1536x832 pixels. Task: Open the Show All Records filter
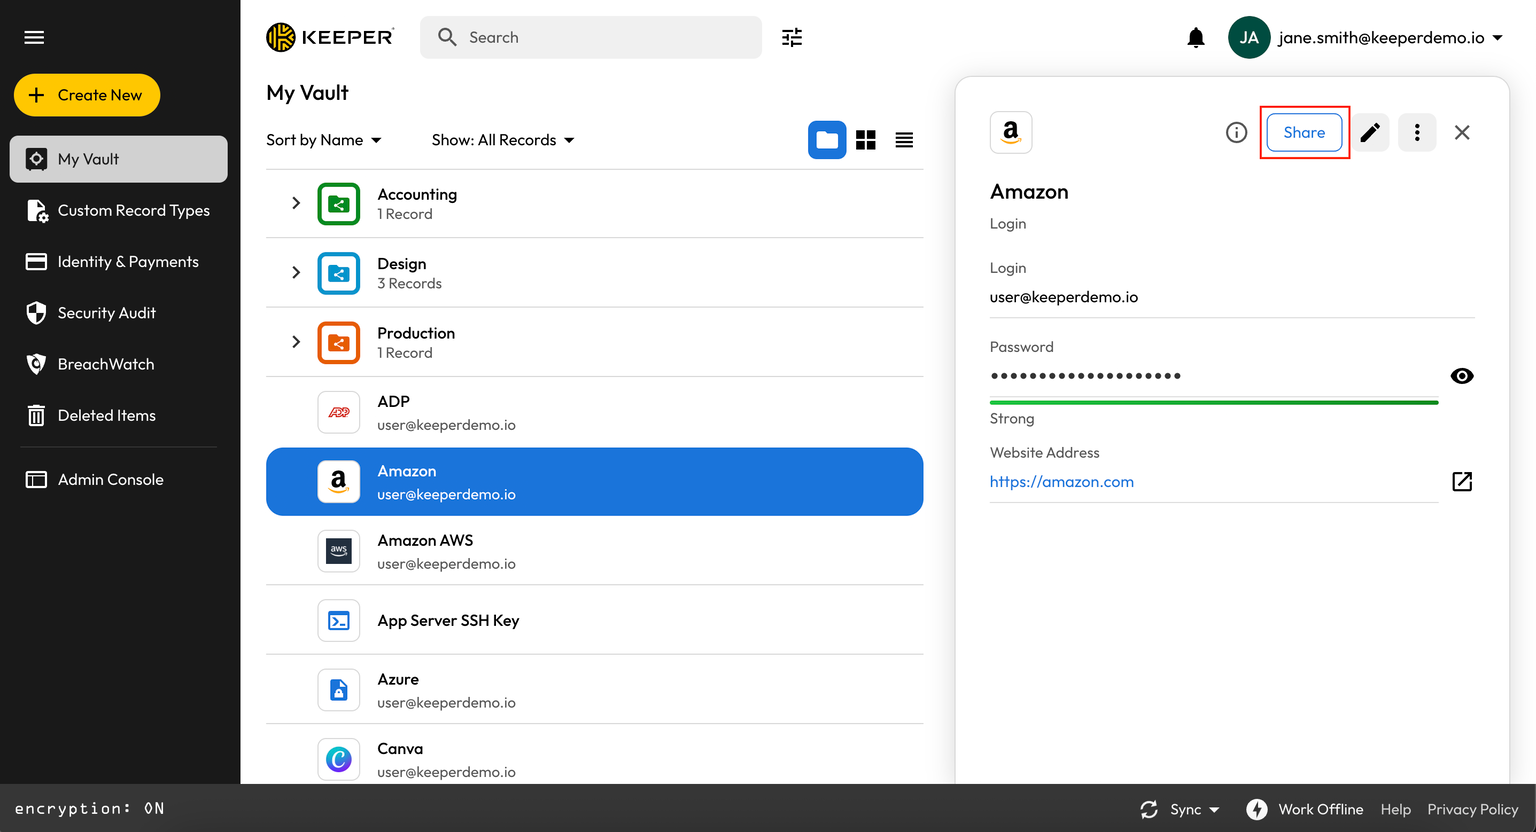coord(502,140)
